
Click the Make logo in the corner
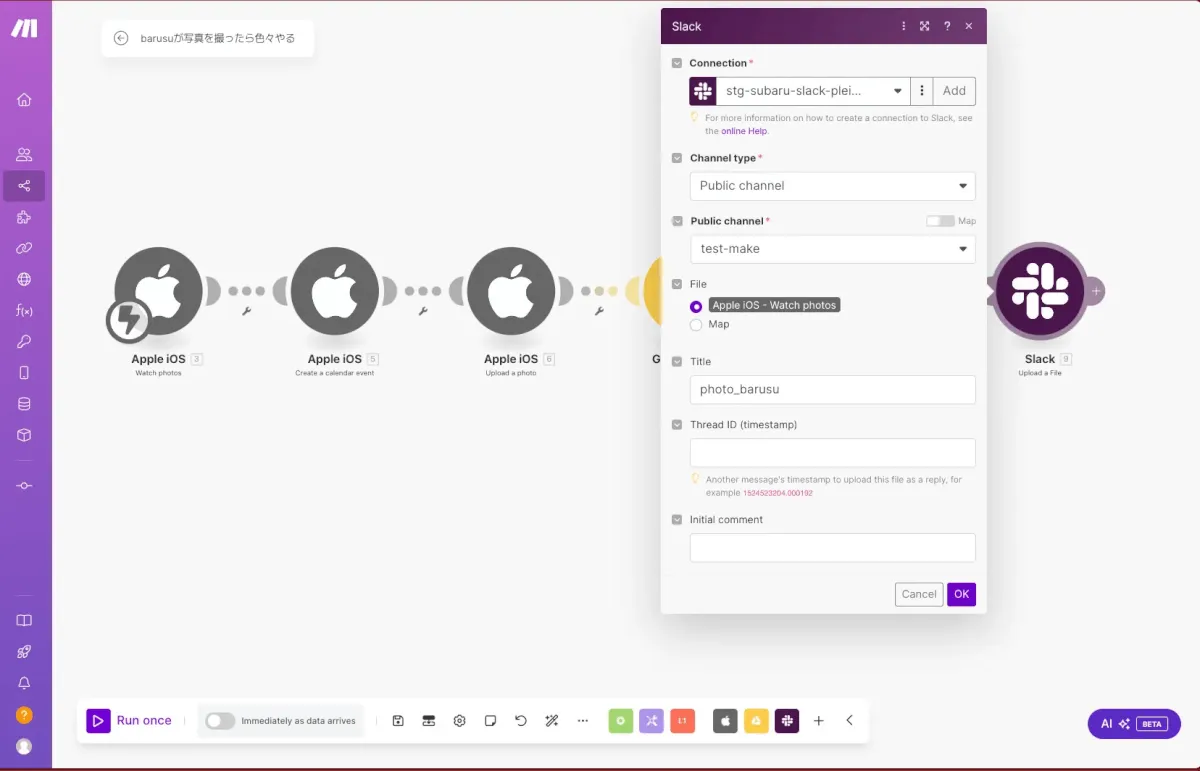pos(24,28)
